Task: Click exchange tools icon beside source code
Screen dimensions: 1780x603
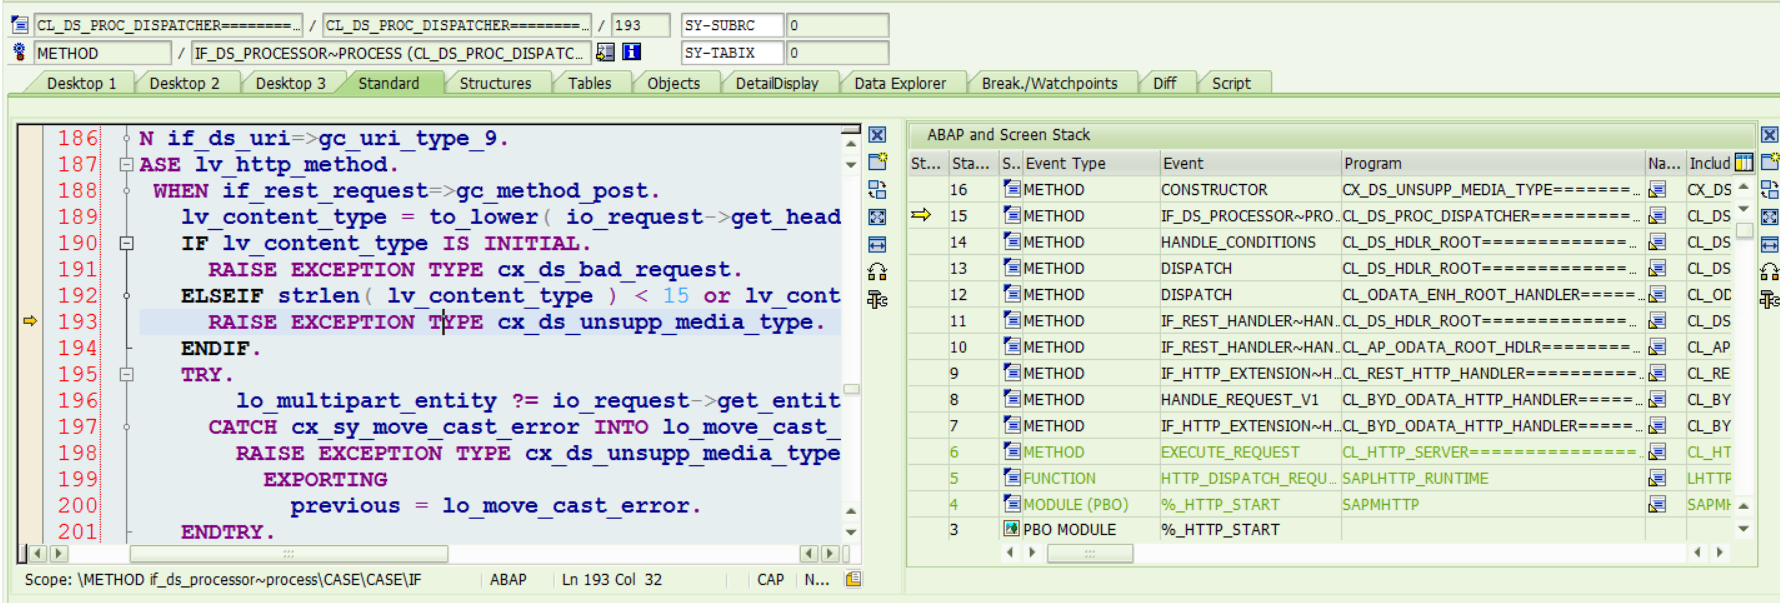Action: click(877, 271)
